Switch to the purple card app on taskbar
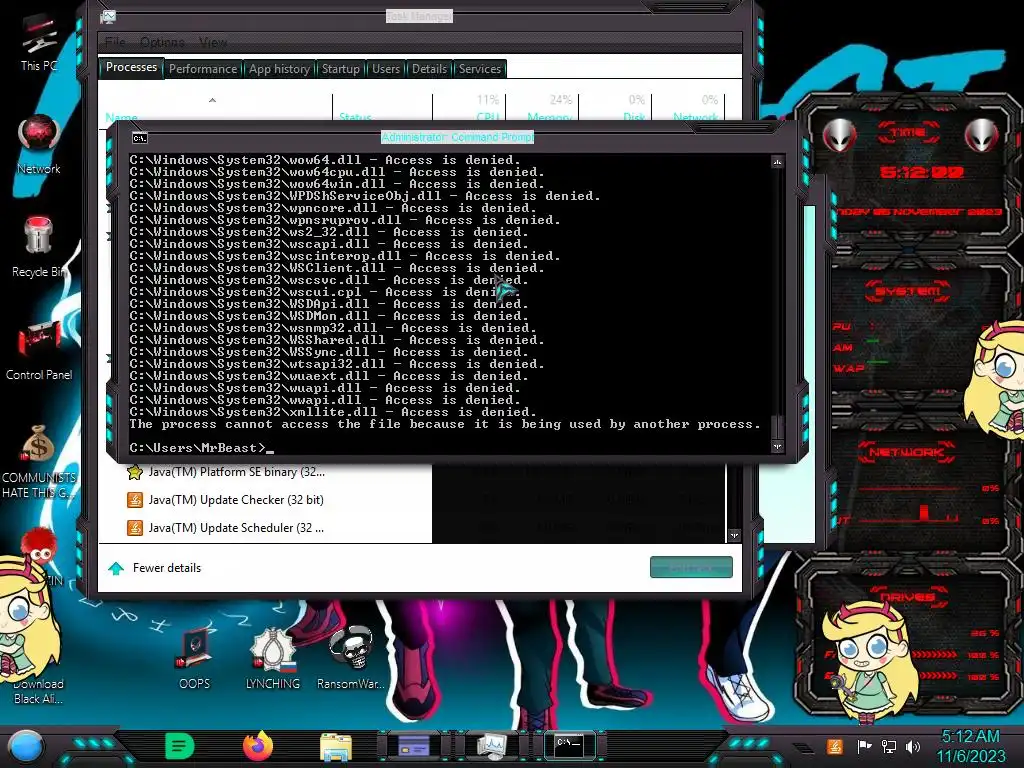 414,746
